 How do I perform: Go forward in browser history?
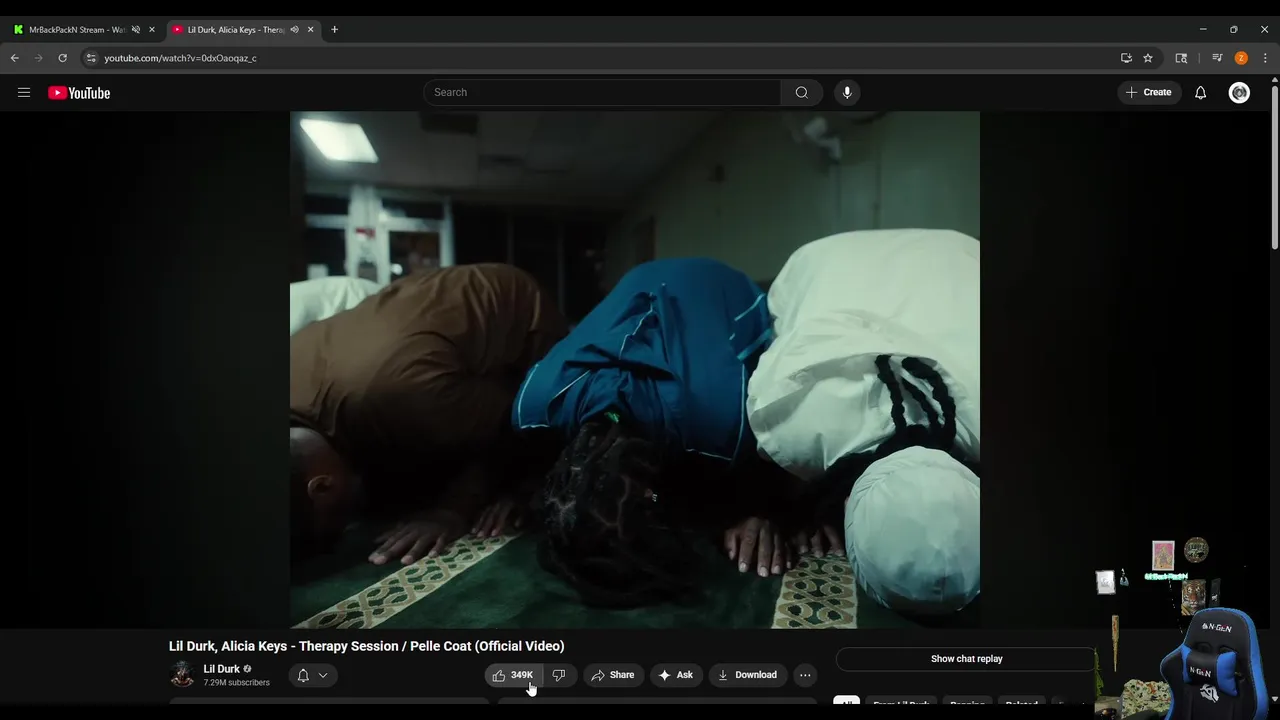39,58
